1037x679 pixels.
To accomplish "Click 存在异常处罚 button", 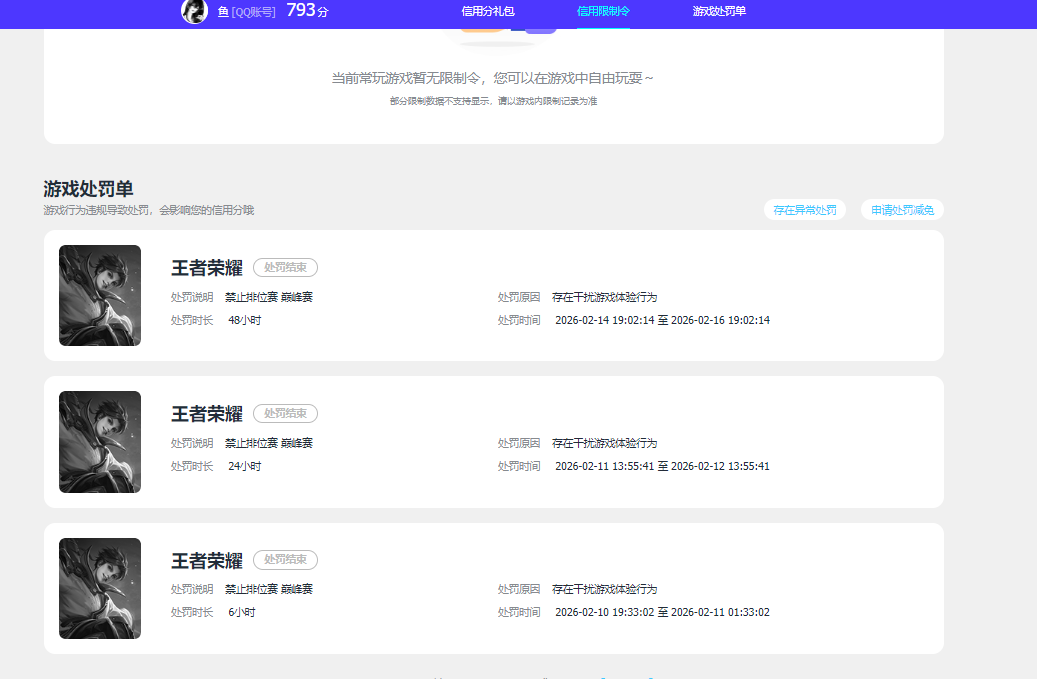I will tap(805, 210).
